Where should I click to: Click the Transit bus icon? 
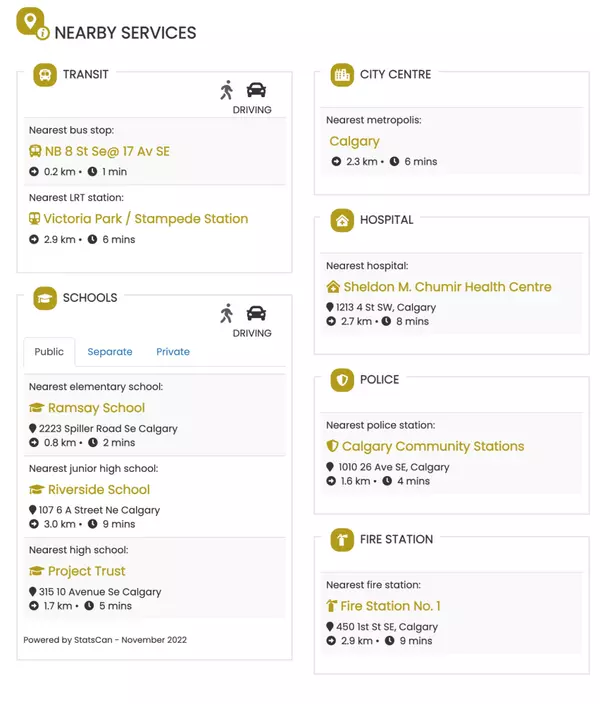(x=45, y=75)
